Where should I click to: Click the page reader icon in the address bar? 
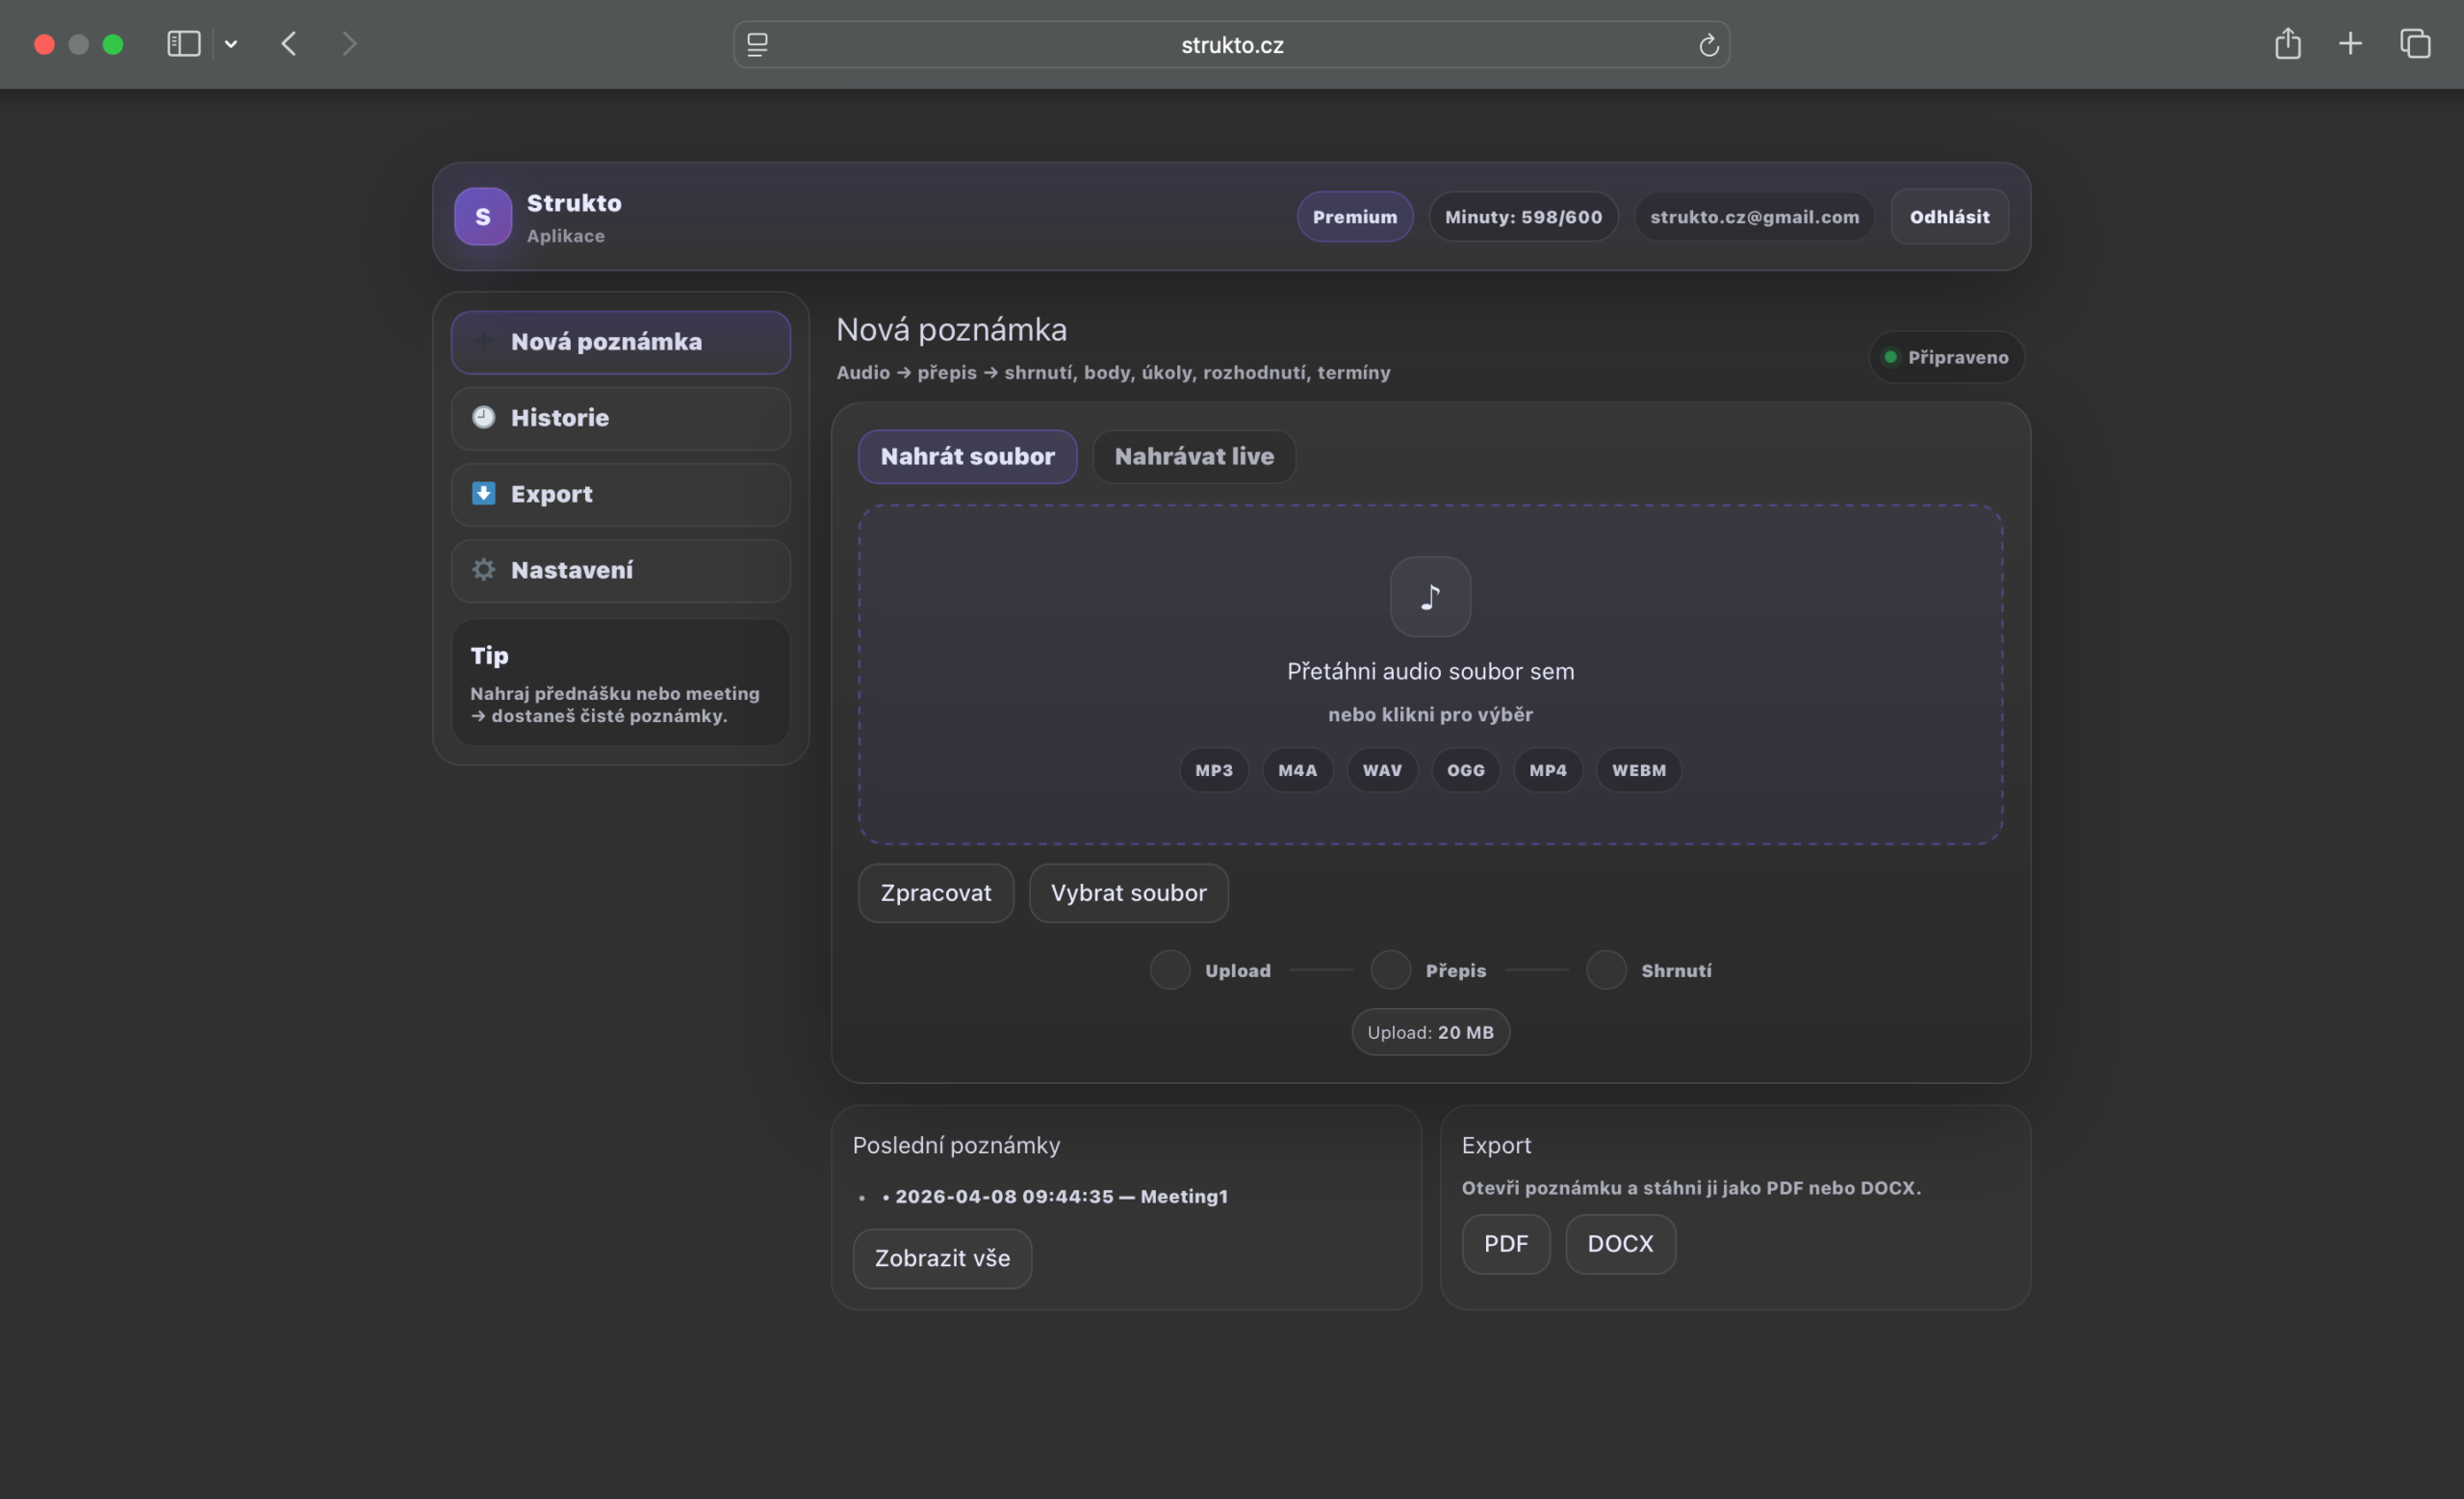757,45
